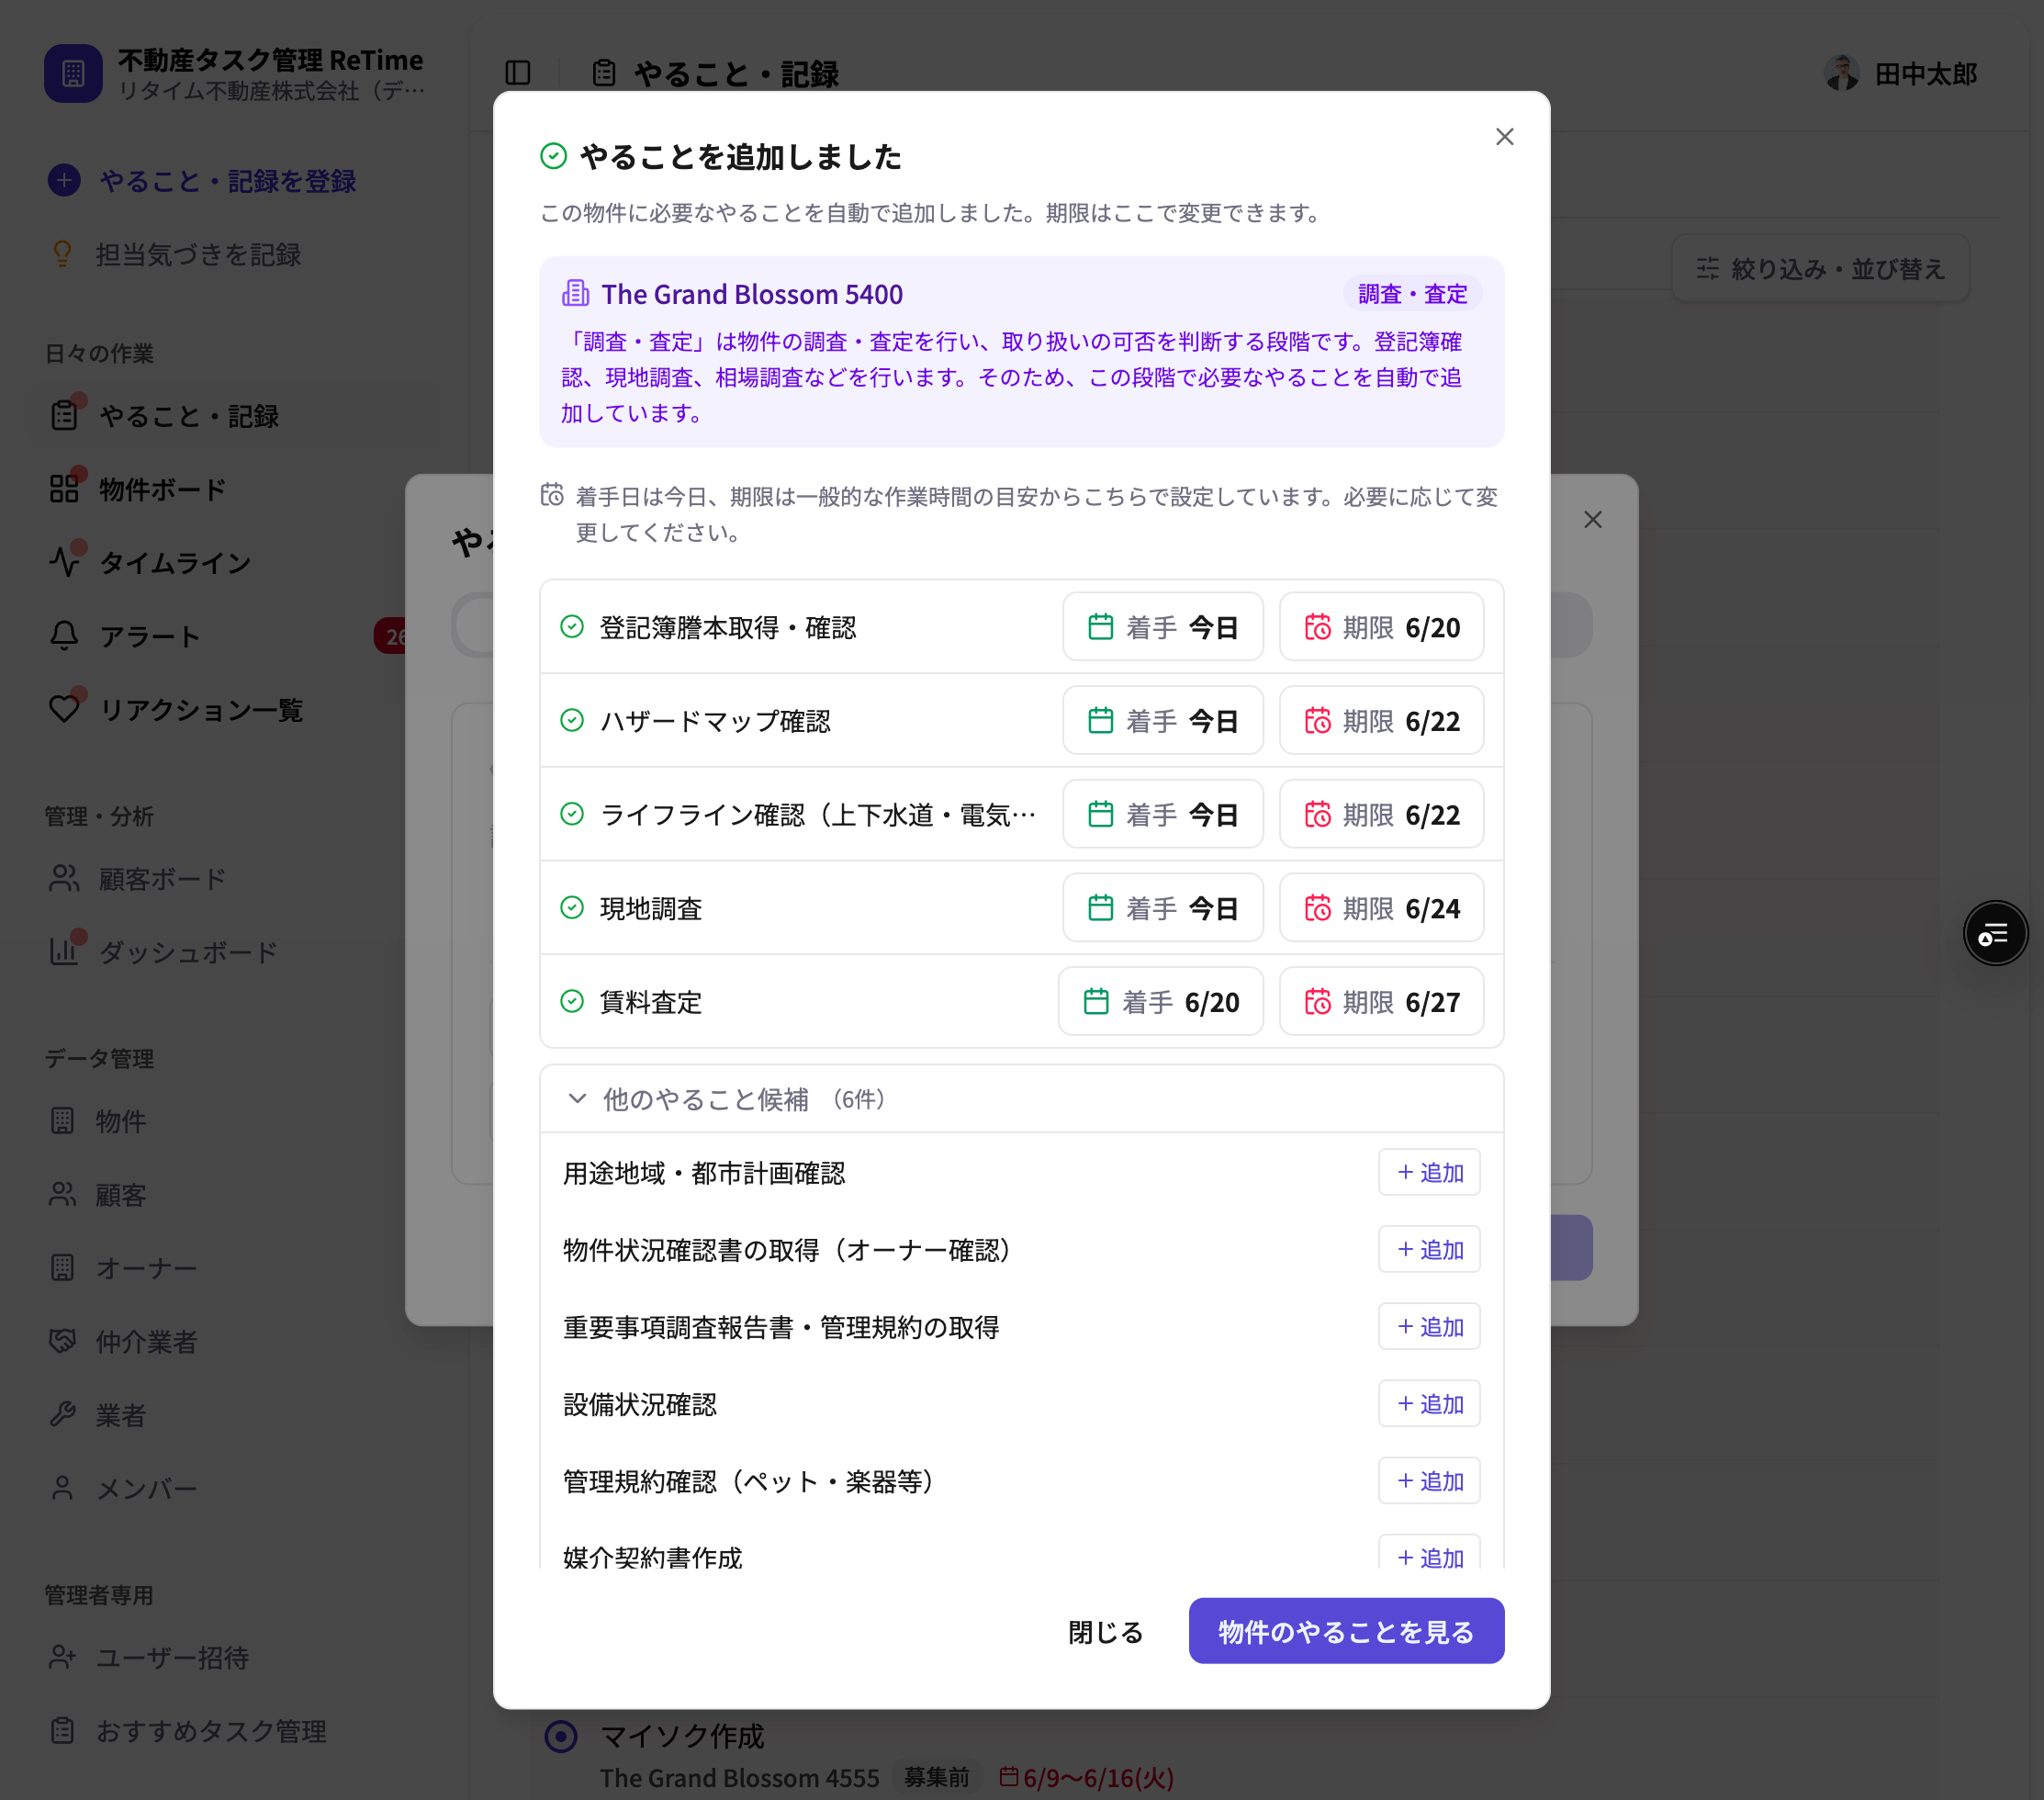Viewport: 2044px width, 1800px height.
Task: Click the 物件 building icon in データ管理
Action: tap(63, 1121)
